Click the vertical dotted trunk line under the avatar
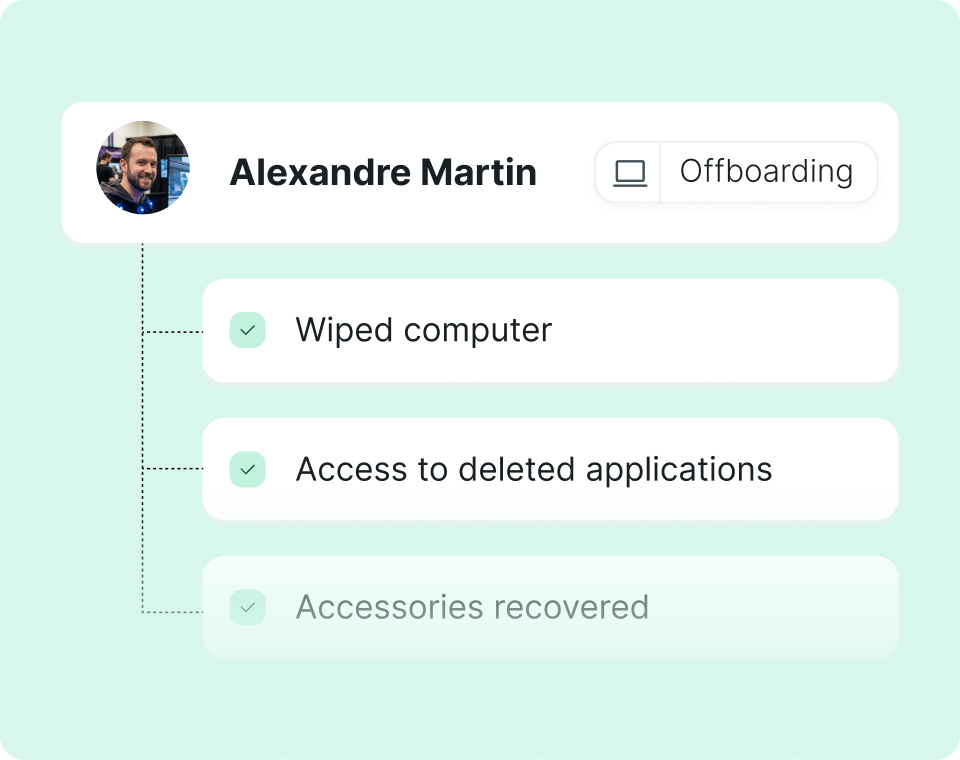Image resolution: width=960 pixels, height=760 pixels. (143, 400)
